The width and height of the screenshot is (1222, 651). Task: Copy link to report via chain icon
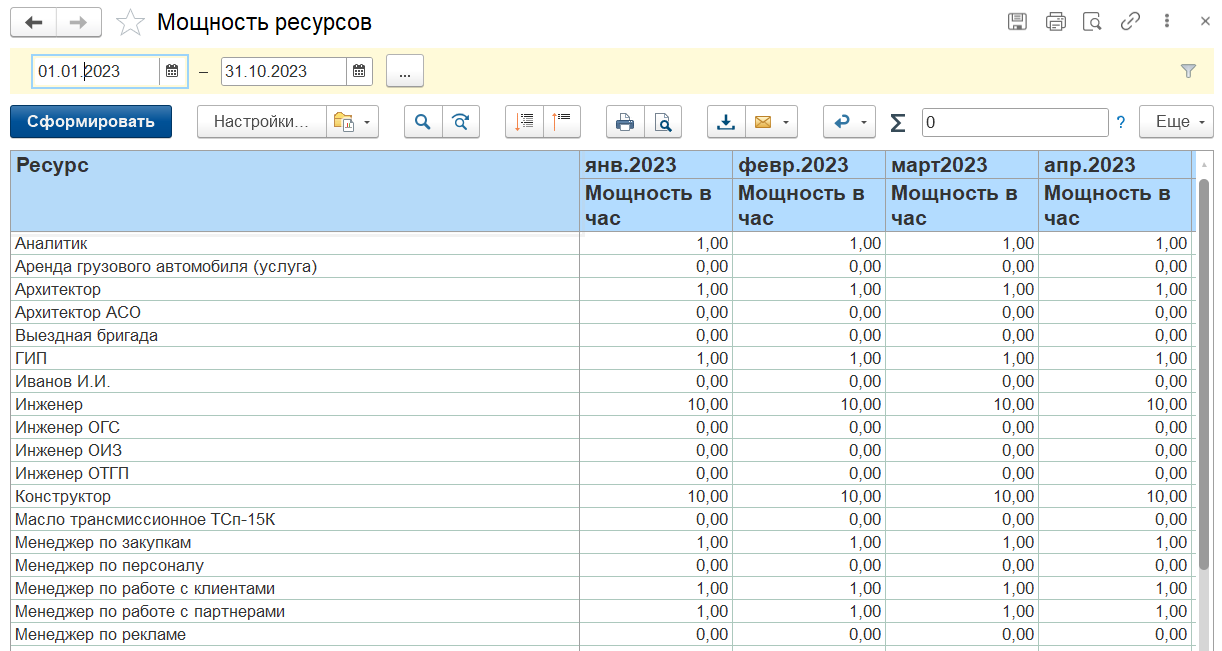[x=1130, y=22]
